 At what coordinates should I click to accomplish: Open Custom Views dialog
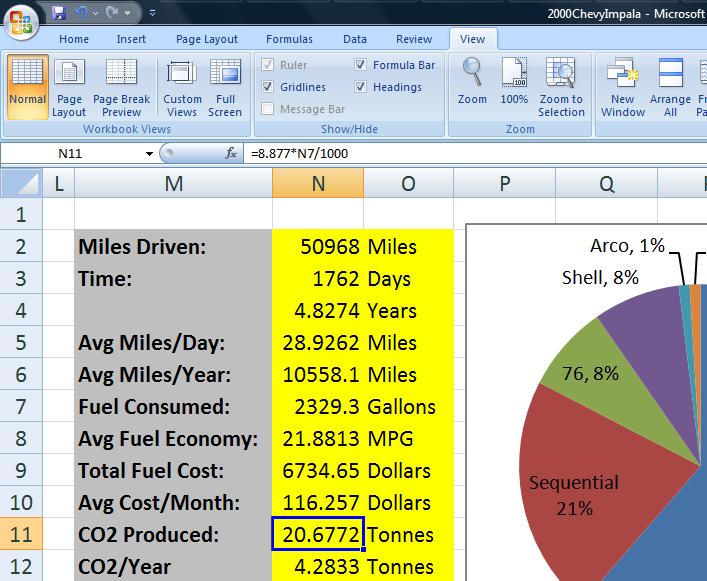(182, 87)
